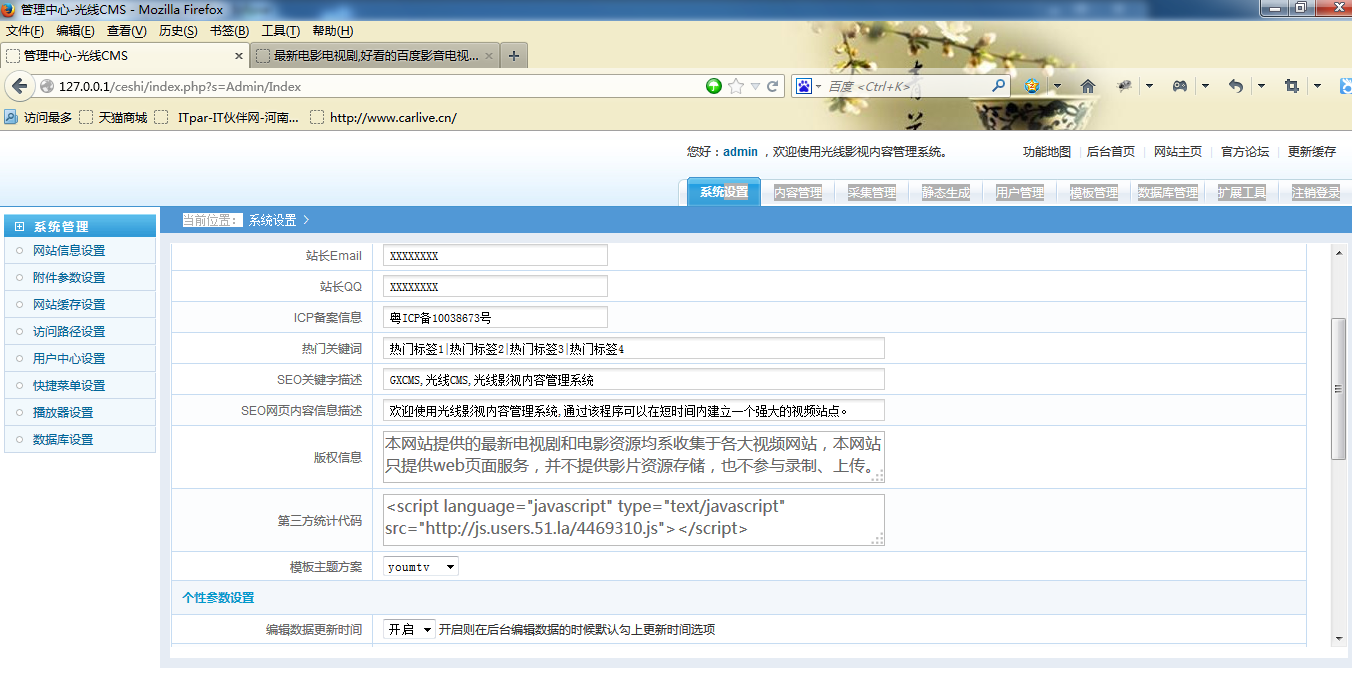
Task: Bookmark page with the star icon
Action: (x=736, y=86)
